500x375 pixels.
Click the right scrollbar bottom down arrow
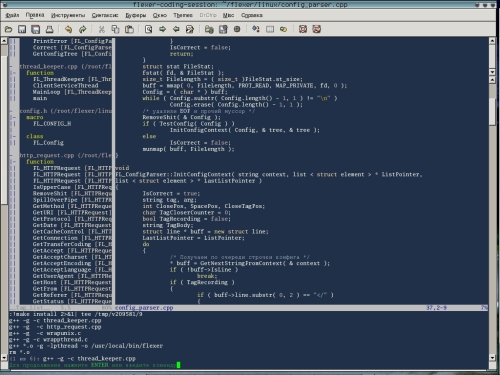[492, 358]
